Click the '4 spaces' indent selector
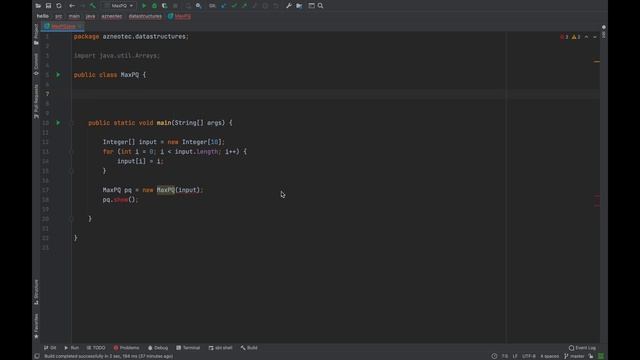 point(549,356)
